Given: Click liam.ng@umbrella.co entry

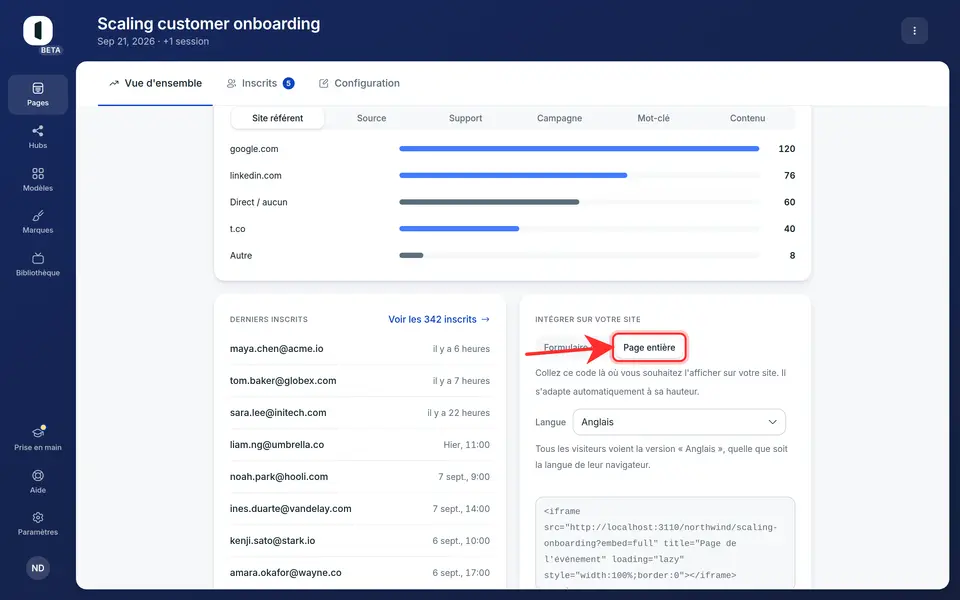Looking at the screenshot, I should (277, 444).
